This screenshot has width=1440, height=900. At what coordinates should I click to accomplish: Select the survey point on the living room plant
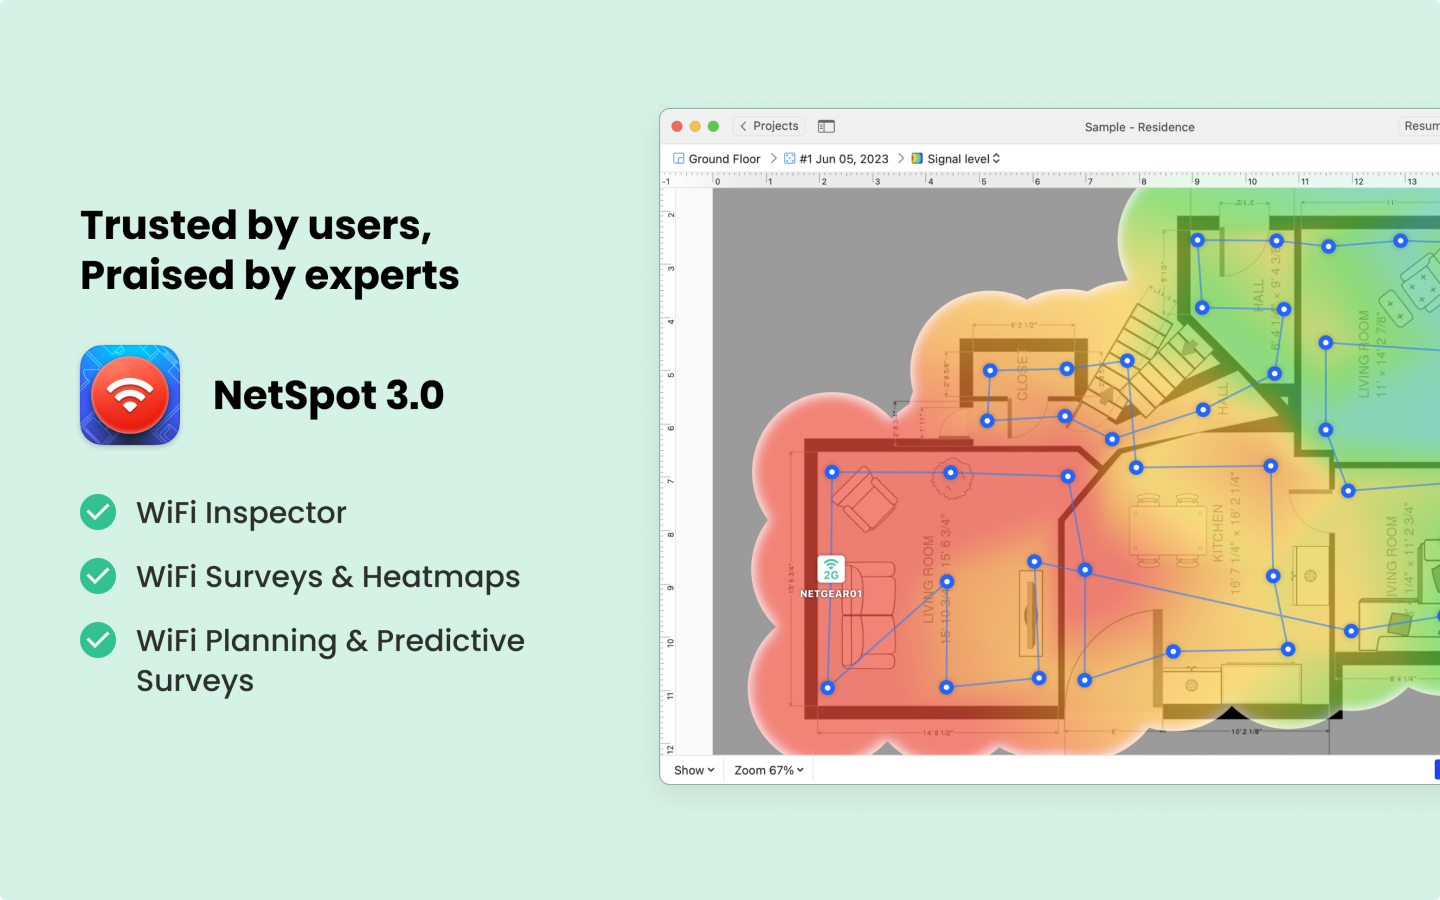(x=950, y=473)
